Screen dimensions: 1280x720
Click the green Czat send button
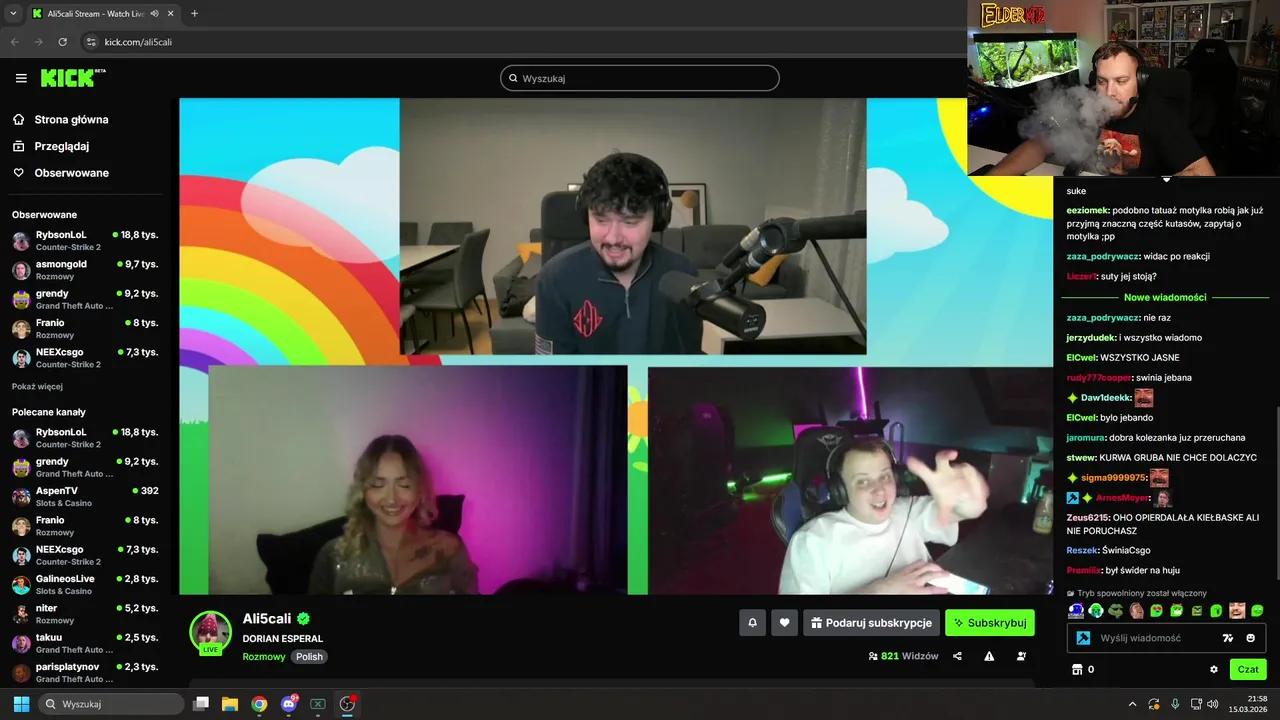point(1248,669)
